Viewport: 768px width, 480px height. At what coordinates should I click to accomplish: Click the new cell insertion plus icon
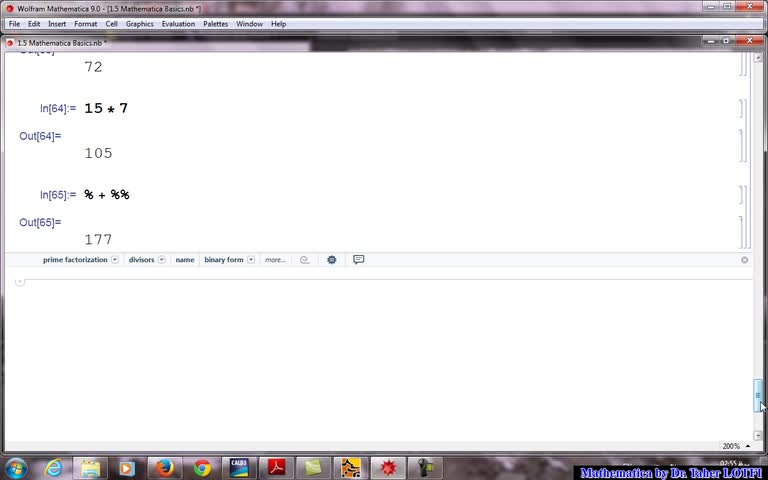tap(20, 282)
